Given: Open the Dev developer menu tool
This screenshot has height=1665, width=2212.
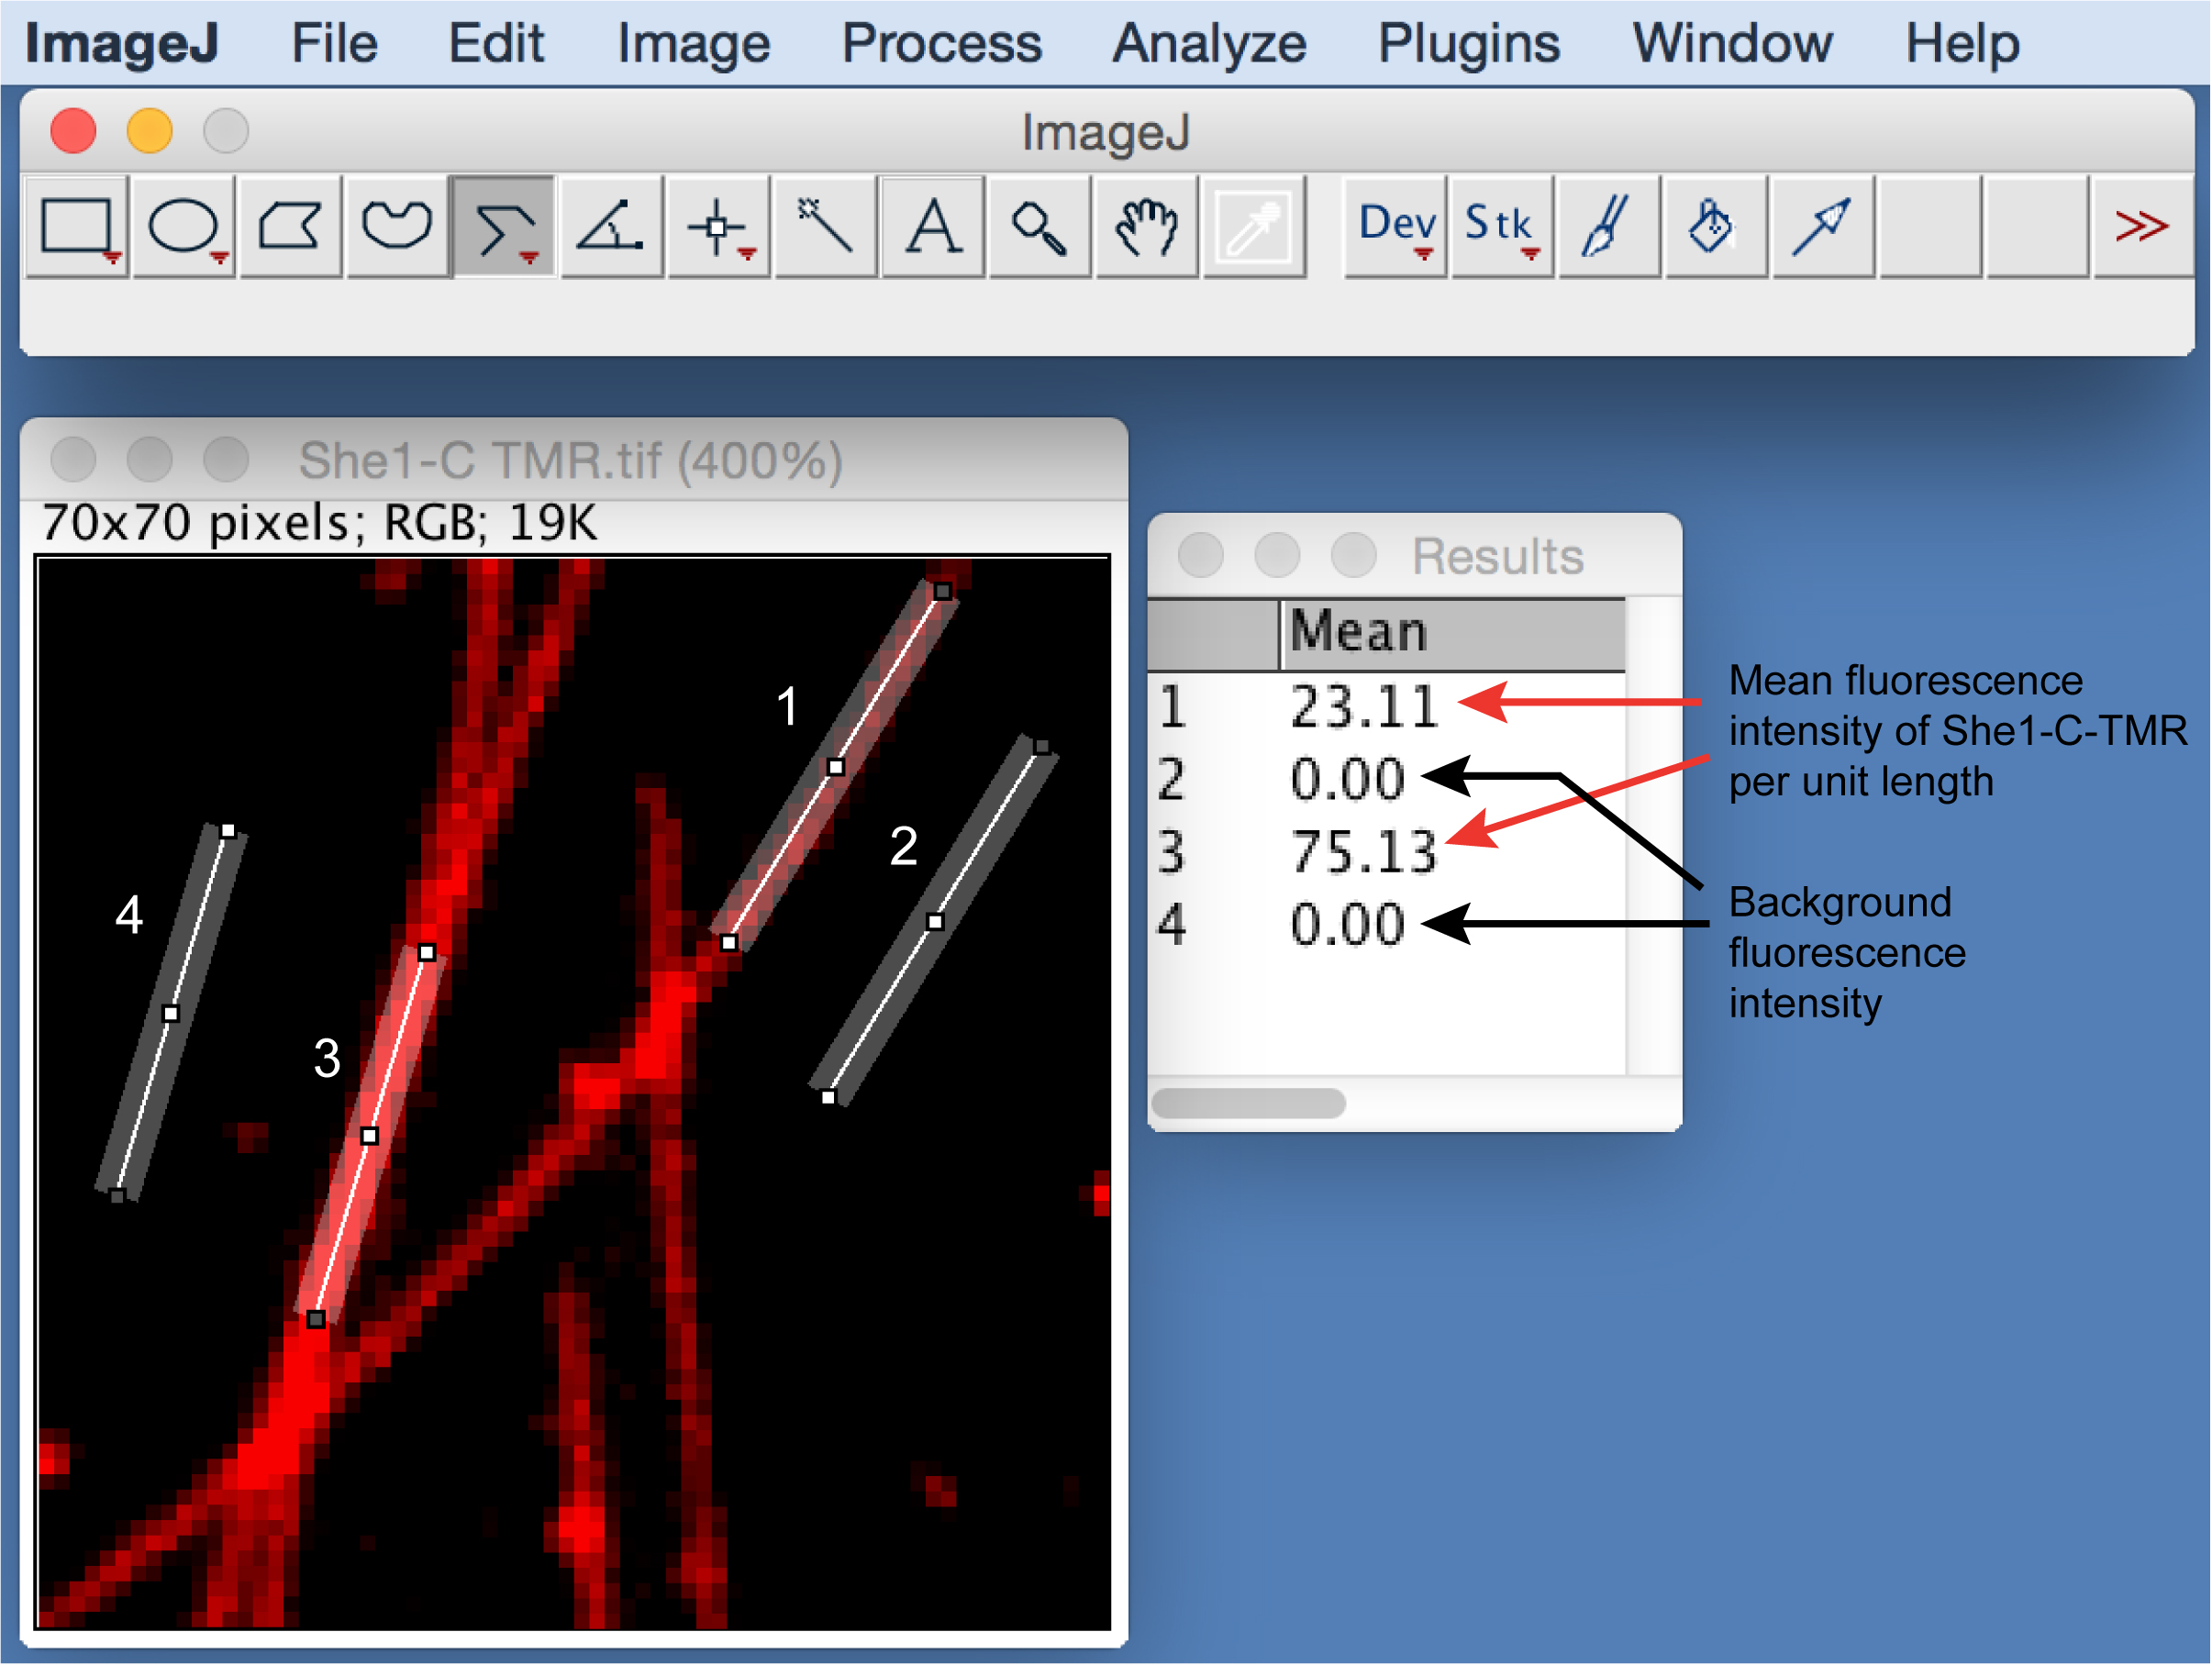Looking at the screenshot, I should (1395, 227).
